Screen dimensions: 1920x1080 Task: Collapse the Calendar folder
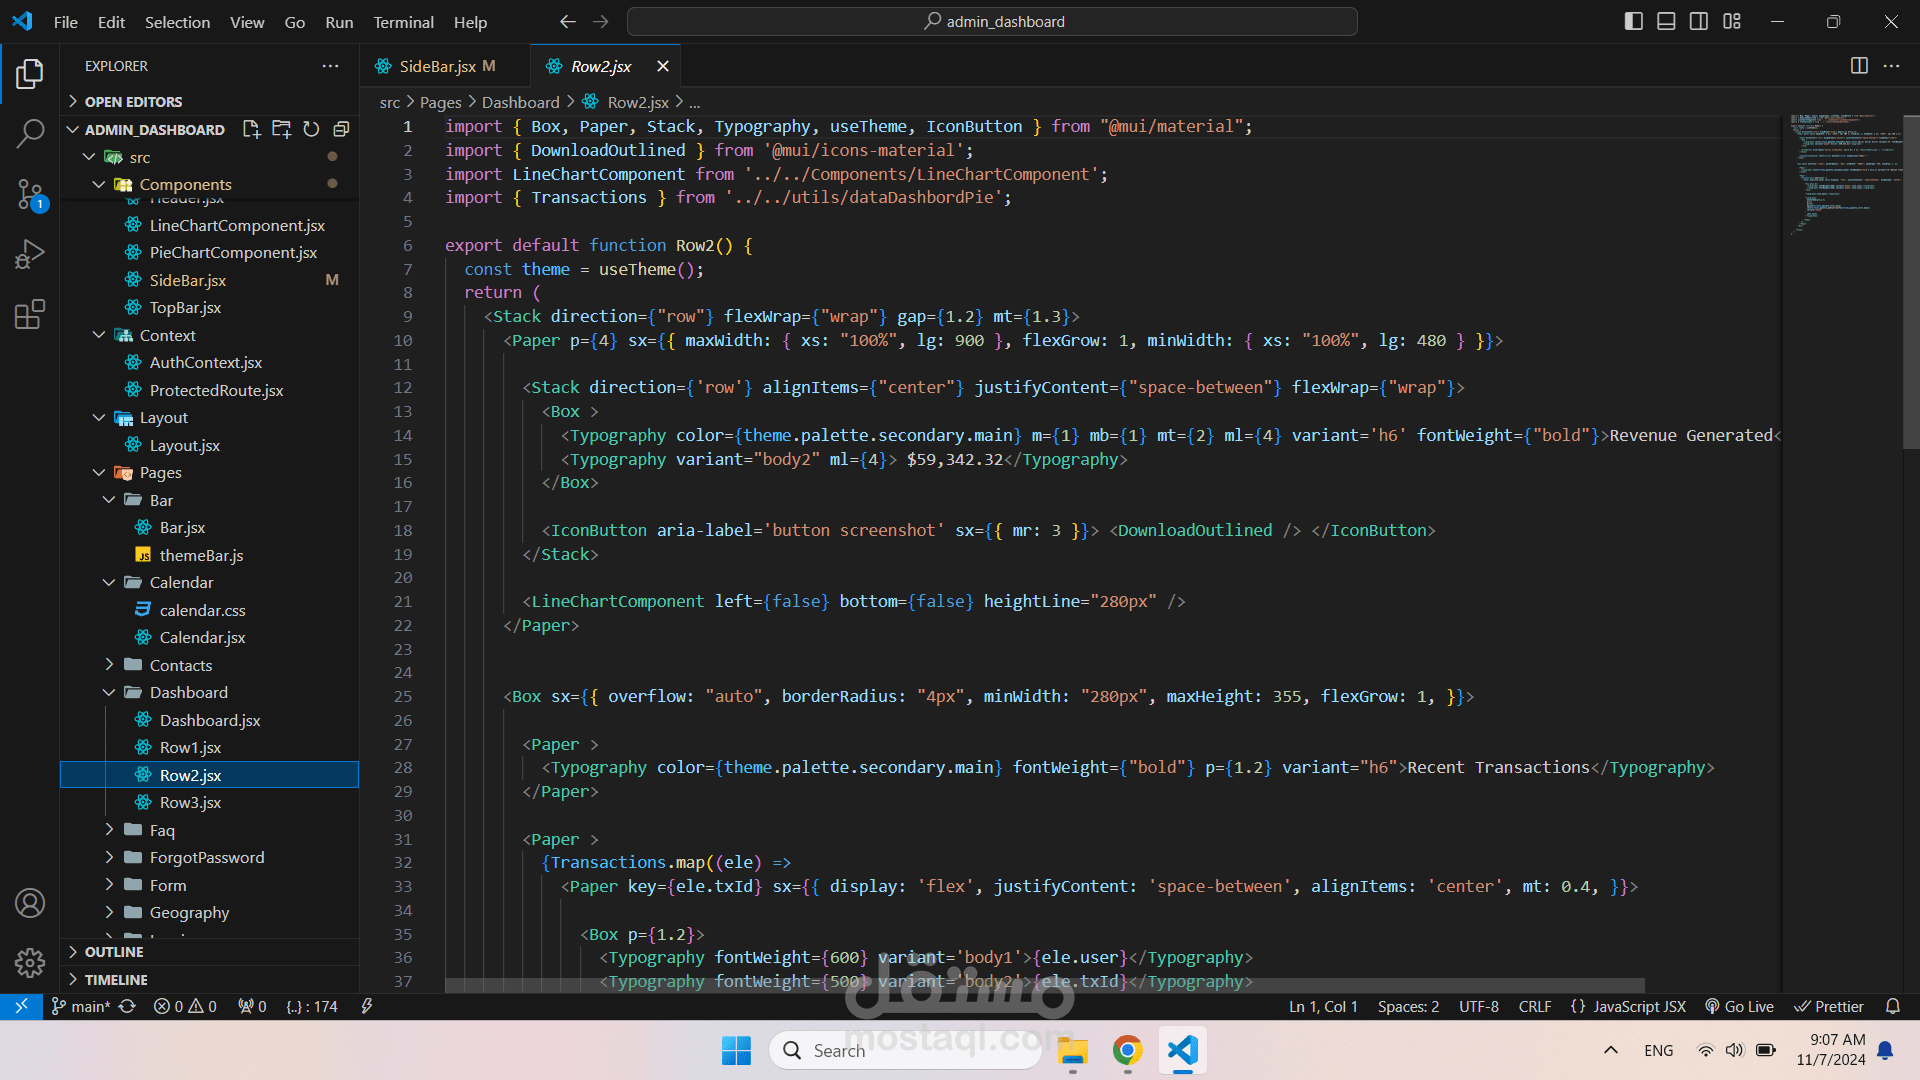181,582
